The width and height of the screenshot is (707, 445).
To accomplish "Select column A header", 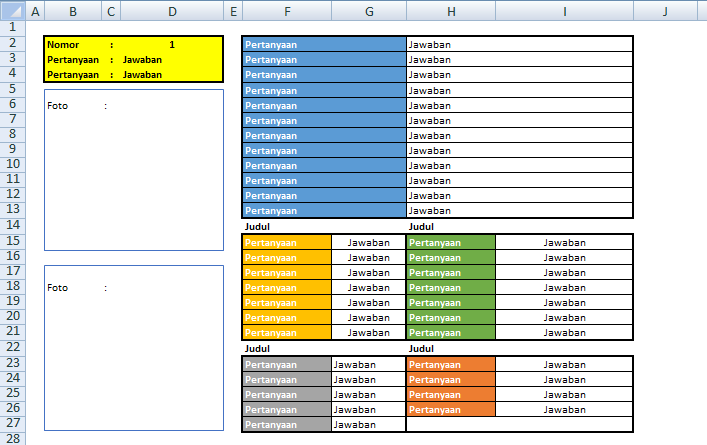I will click(x=35, y=11).
